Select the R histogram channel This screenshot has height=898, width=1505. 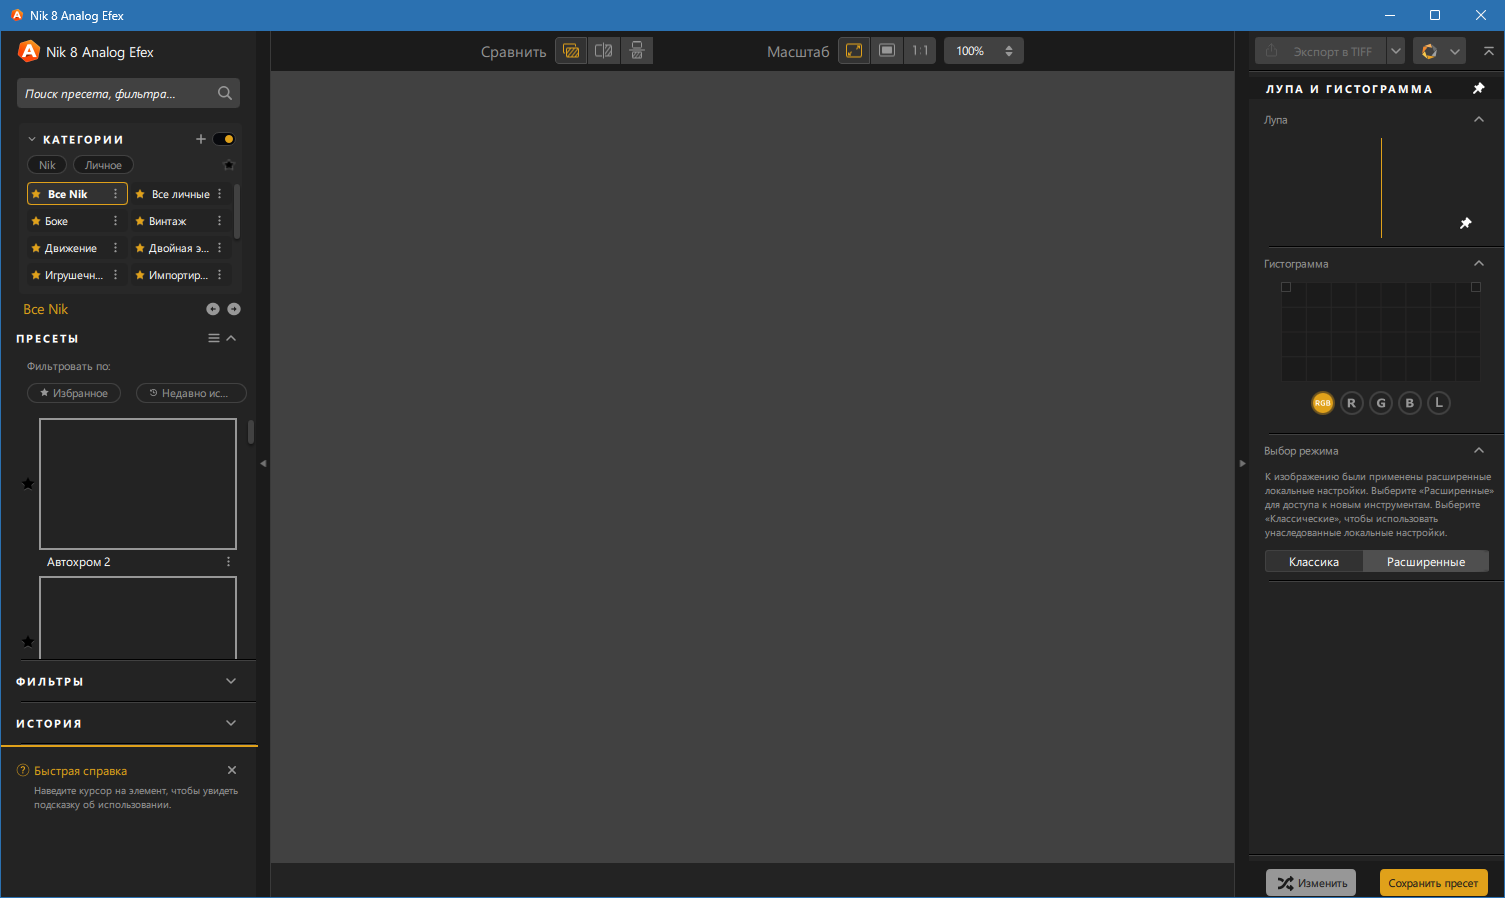[1351, 403]
